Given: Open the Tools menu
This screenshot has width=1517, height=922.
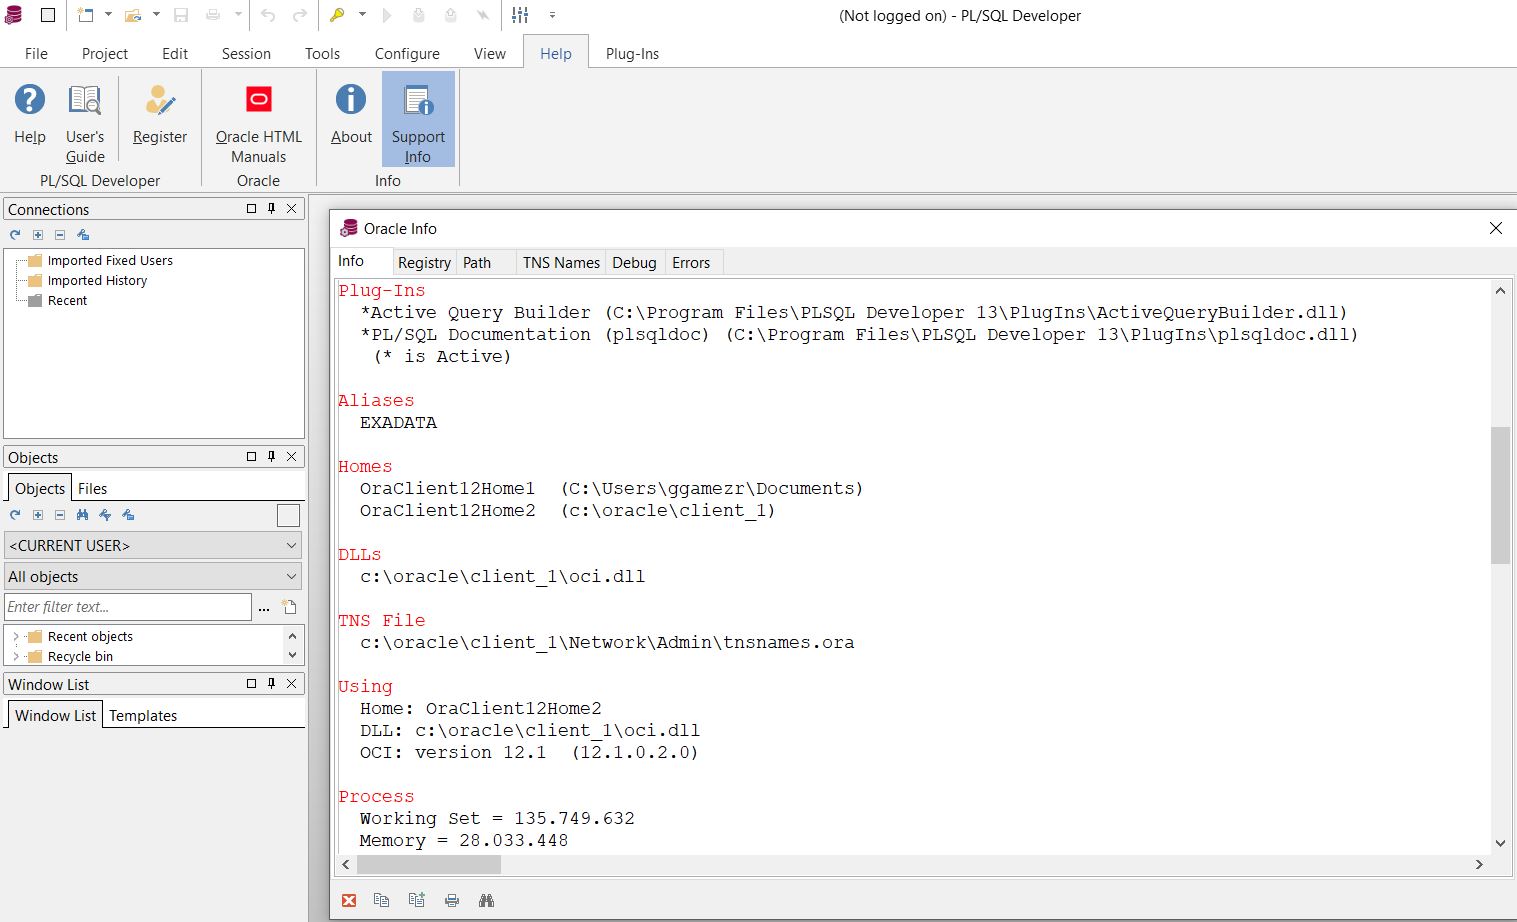Looking at the screenshot, I should [322, 53].
